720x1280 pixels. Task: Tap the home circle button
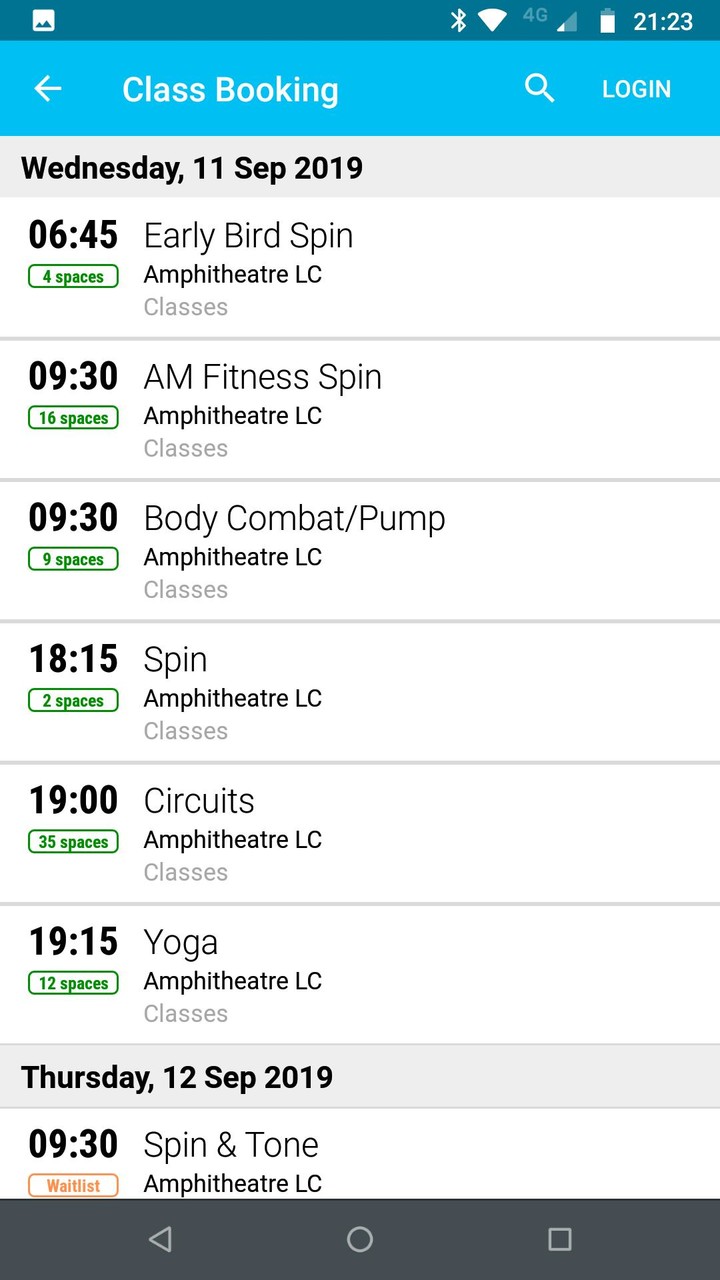360,1238
